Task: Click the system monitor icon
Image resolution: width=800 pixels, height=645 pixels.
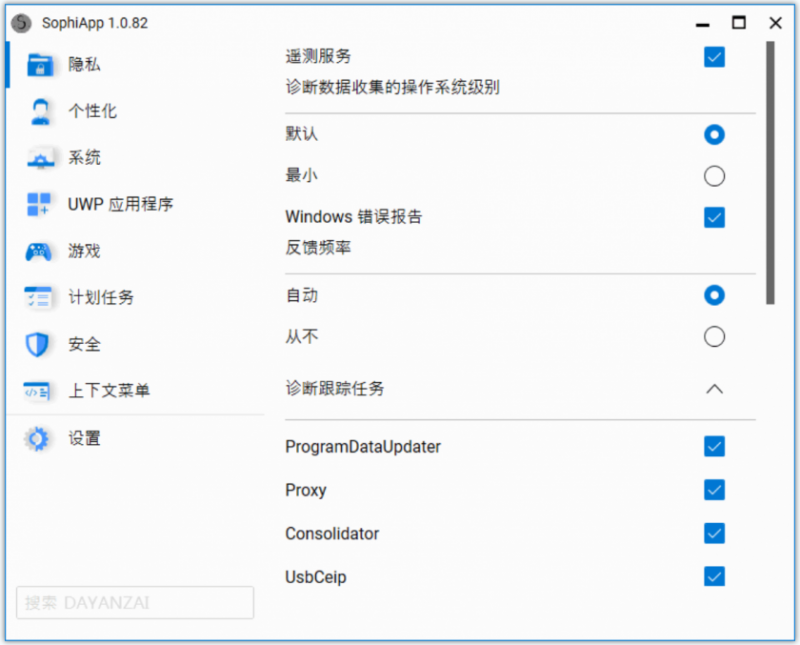Action: point(40,158)
